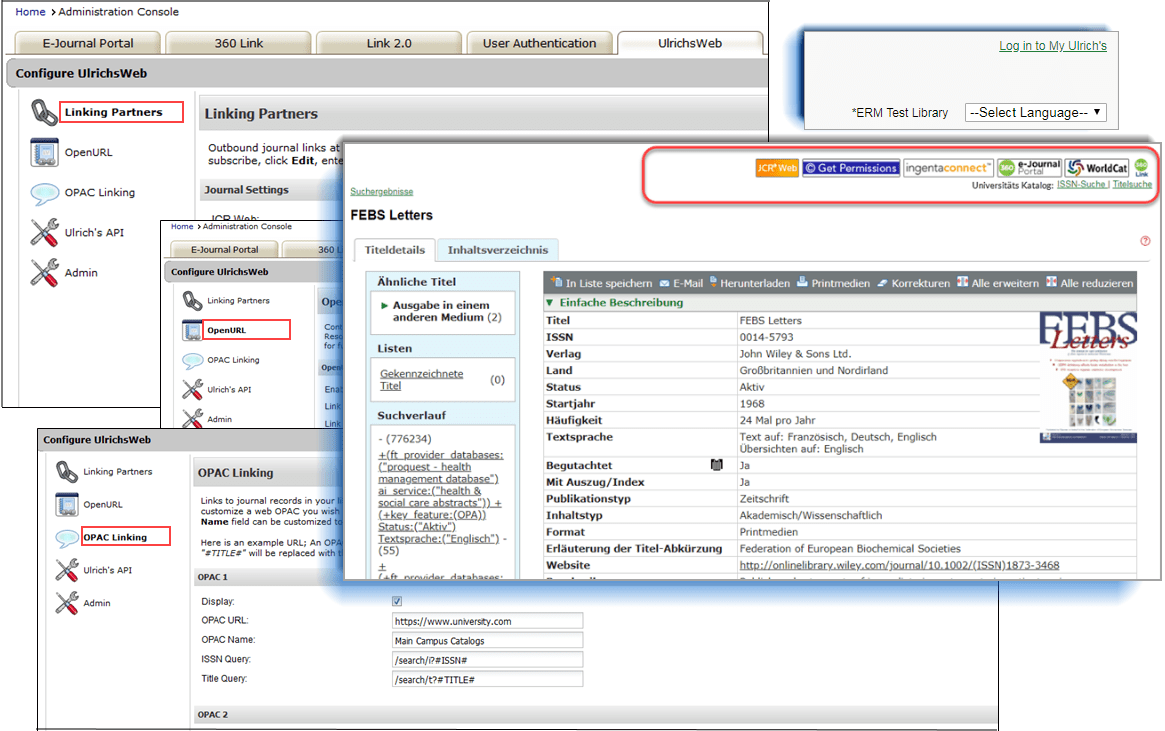1165x731 pixels.
Task: Click Alle reduzieren in the record toolbar
Action: (x=1090, y=283)
